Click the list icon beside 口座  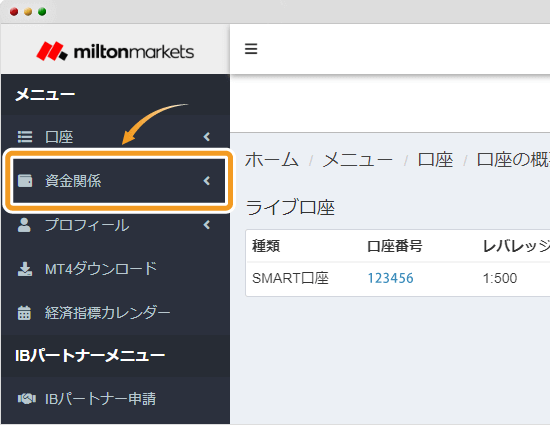25,137
